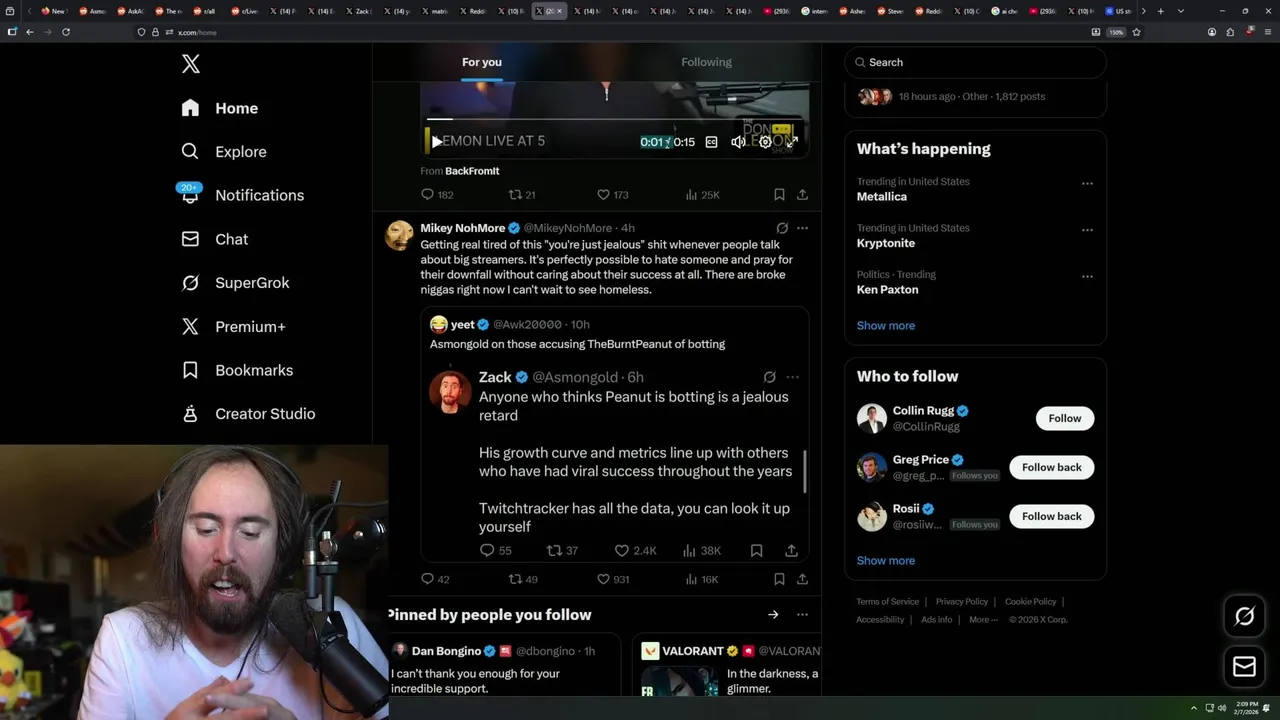Click the X logo in the sidebar
The image size is (1280, 720).
(191, 65)
